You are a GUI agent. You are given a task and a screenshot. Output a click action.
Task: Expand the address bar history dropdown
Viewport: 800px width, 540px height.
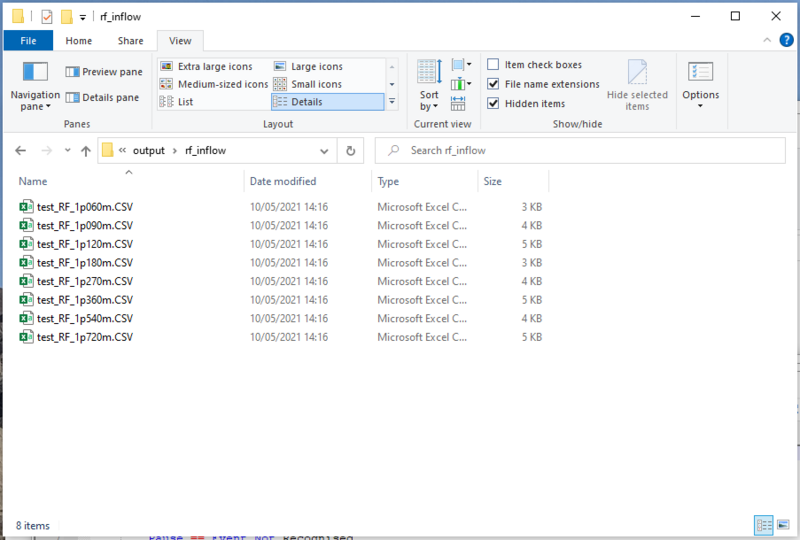tap(325, 151)
